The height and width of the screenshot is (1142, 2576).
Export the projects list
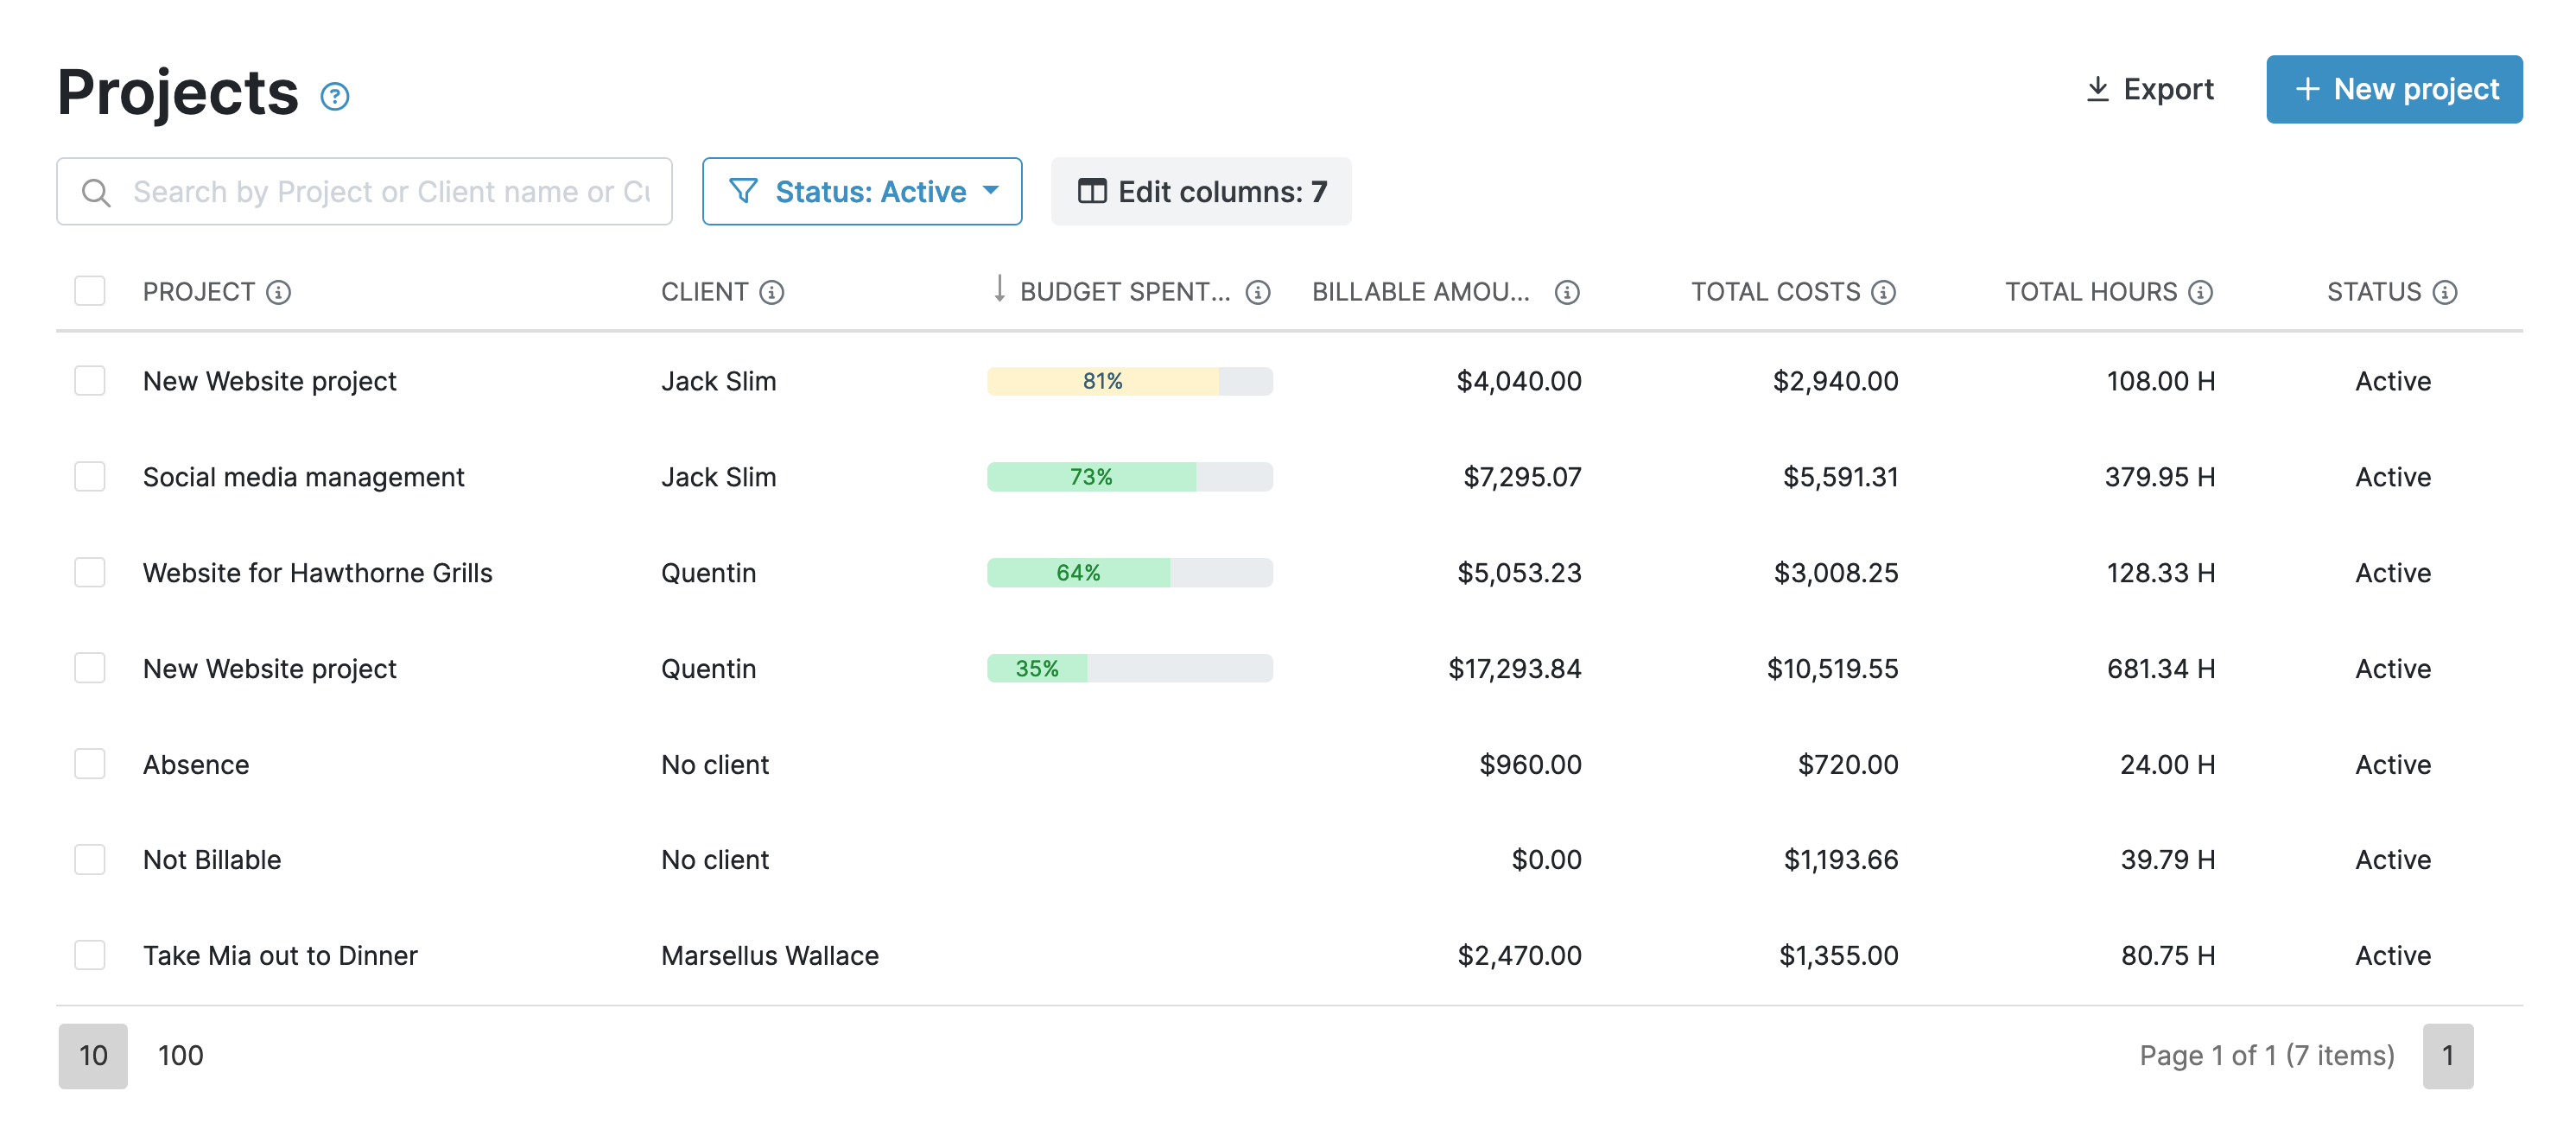2149,89
